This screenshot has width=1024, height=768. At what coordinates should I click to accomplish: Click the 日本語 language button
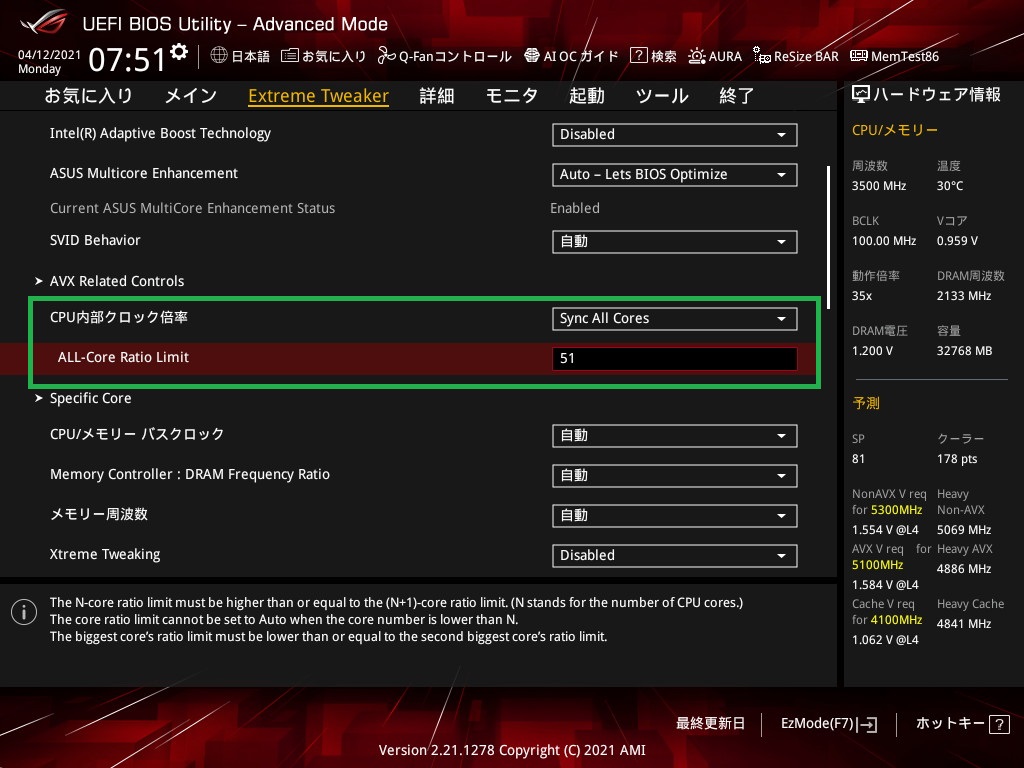pyautogui.click(x=240, y=56)
